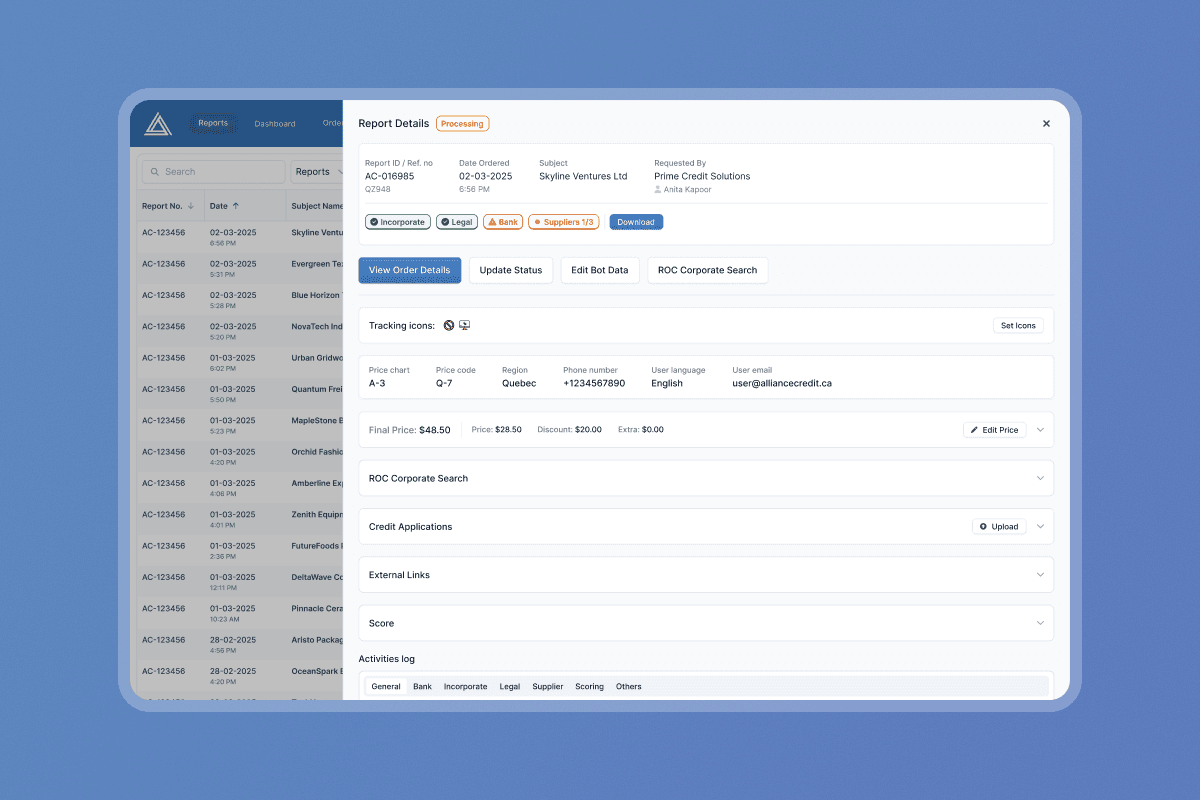The height and width of the screenshot is (800, 1200).
Task: Switch to the Bank activity tab
Action: [x=422, y=687]
